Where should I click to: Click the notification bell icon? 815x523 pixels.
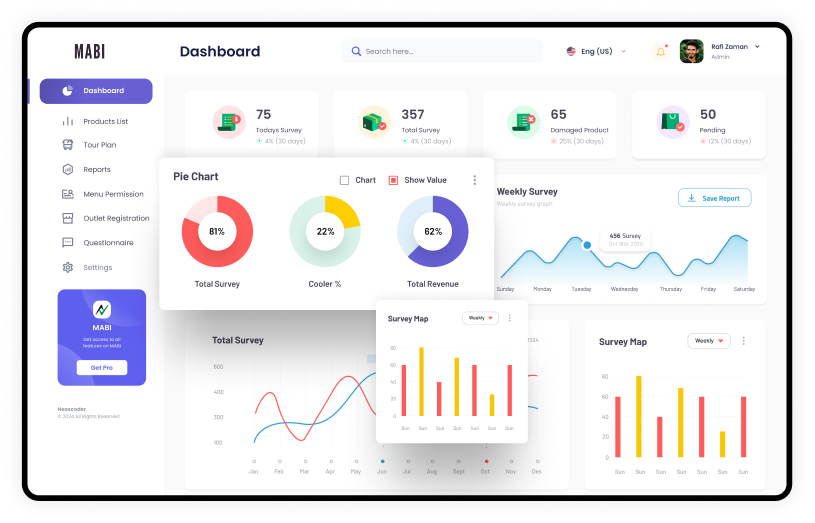pyautogui.click(x=661, y=51)
